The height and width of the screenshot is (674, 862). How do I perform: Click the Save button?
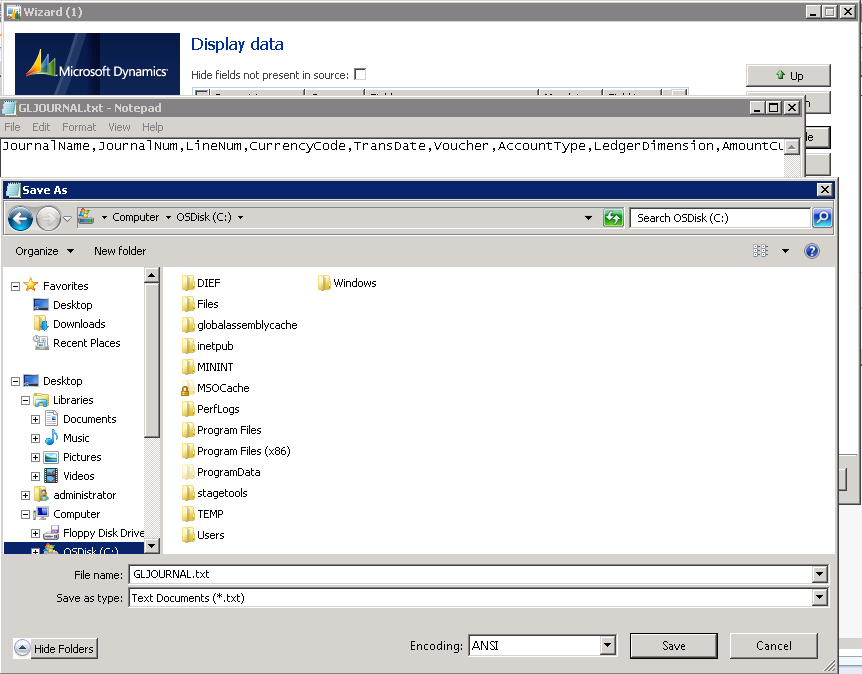pos(673,646)
